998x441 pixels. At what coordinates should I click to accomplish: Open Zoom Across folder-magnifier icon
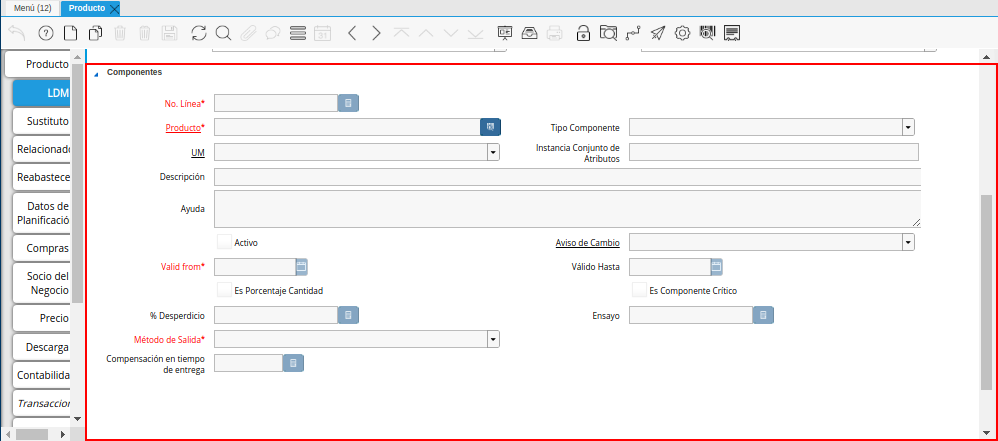tap(608, 33)
